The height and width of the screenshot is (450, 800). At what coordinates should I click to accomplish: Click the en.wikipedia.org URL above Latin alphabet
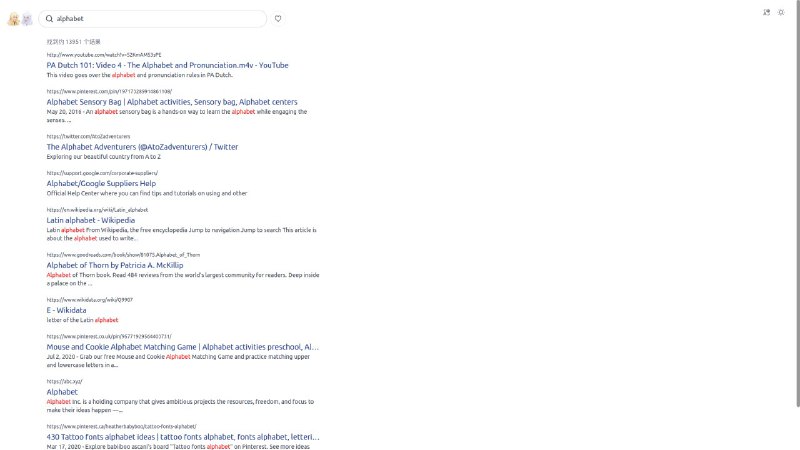click(x=97, y=210)
